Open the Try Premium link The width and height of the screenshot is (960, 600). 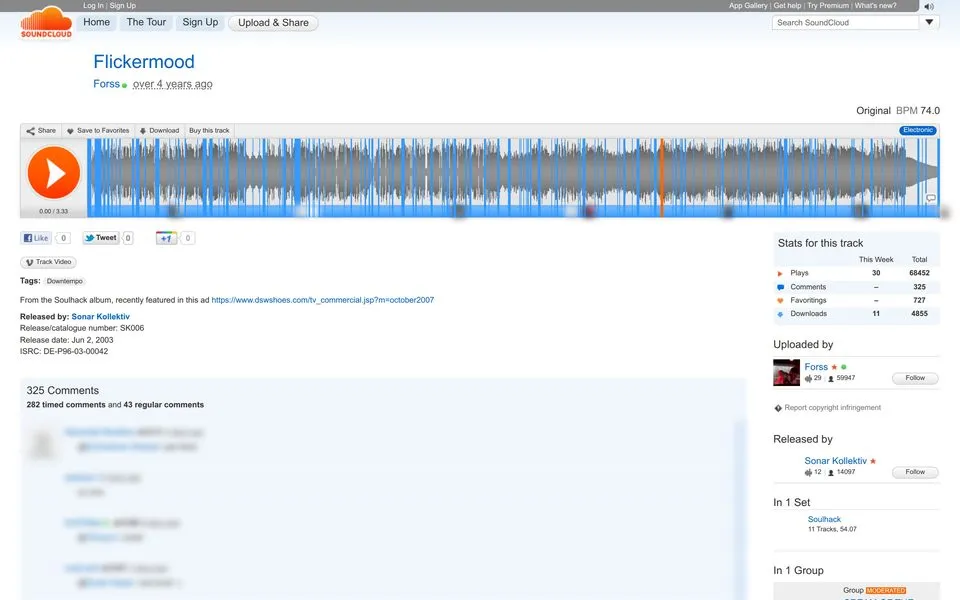tap(828, 6)
